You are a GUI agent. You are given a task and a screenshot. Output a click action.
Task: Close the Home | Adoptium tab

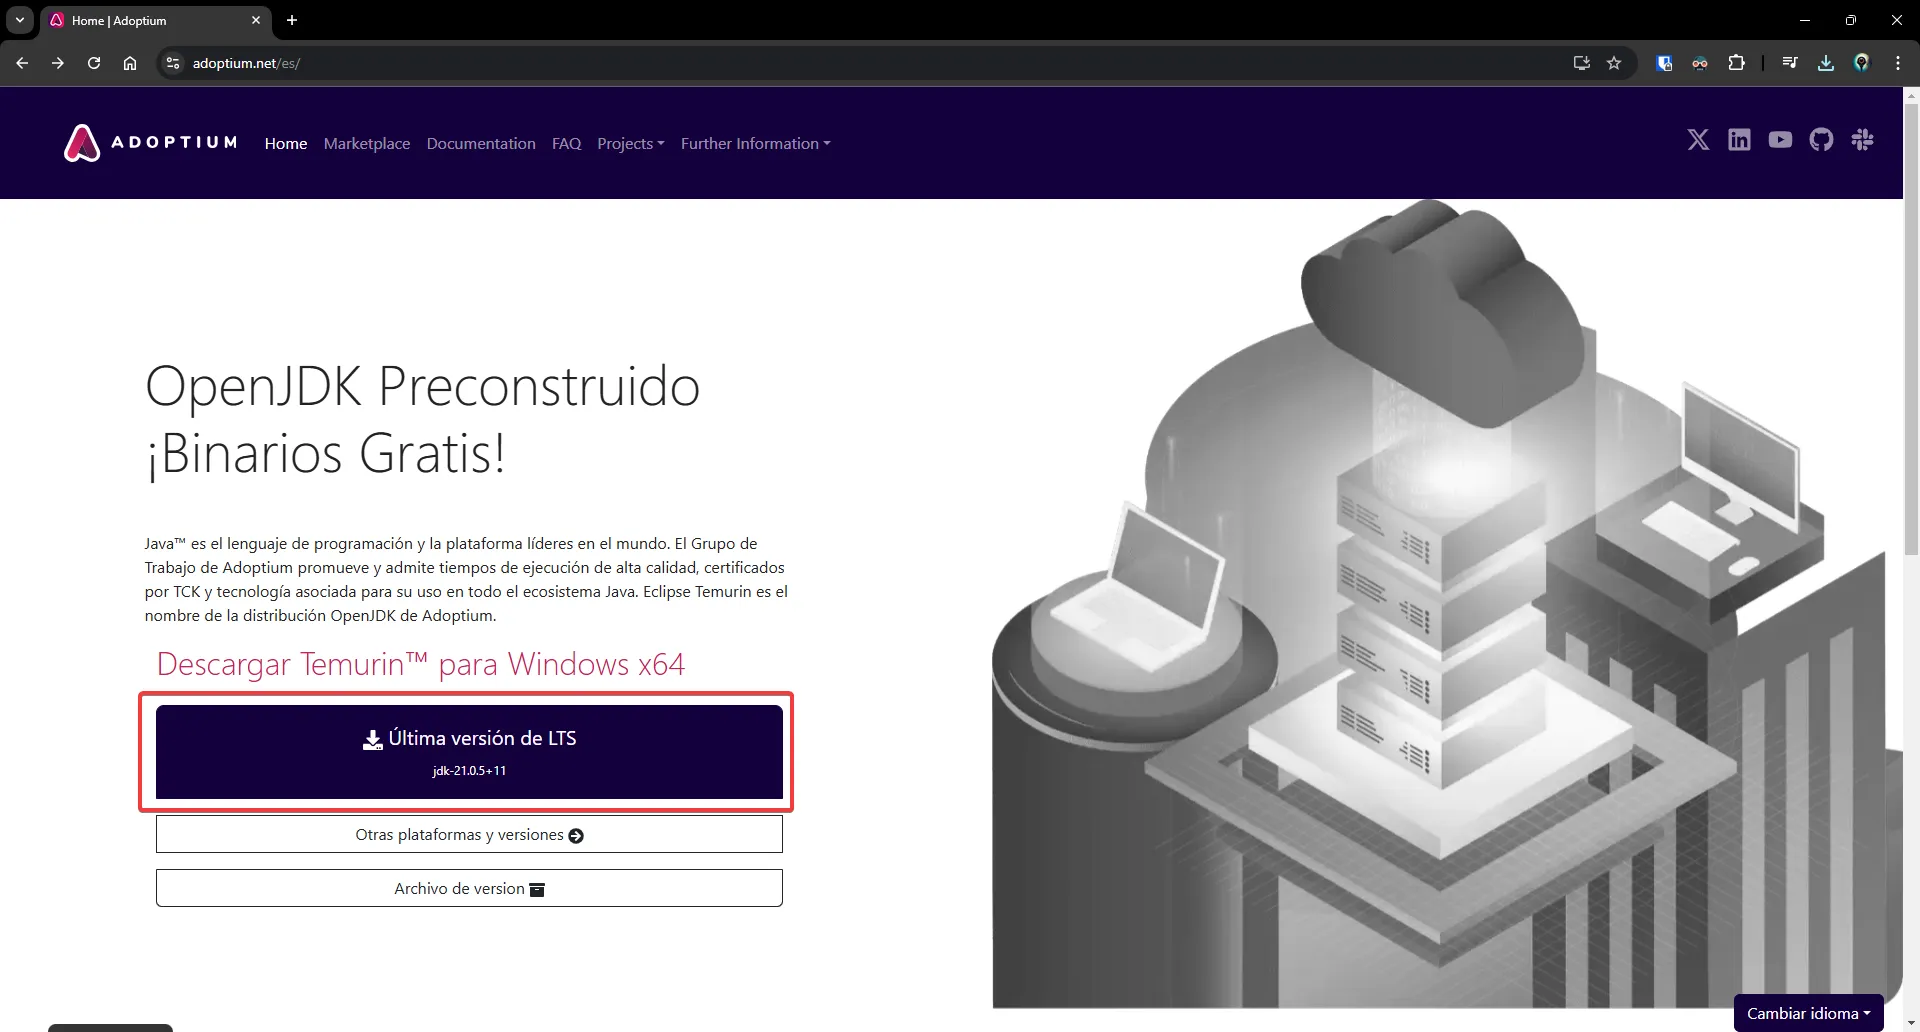point(256,20)
